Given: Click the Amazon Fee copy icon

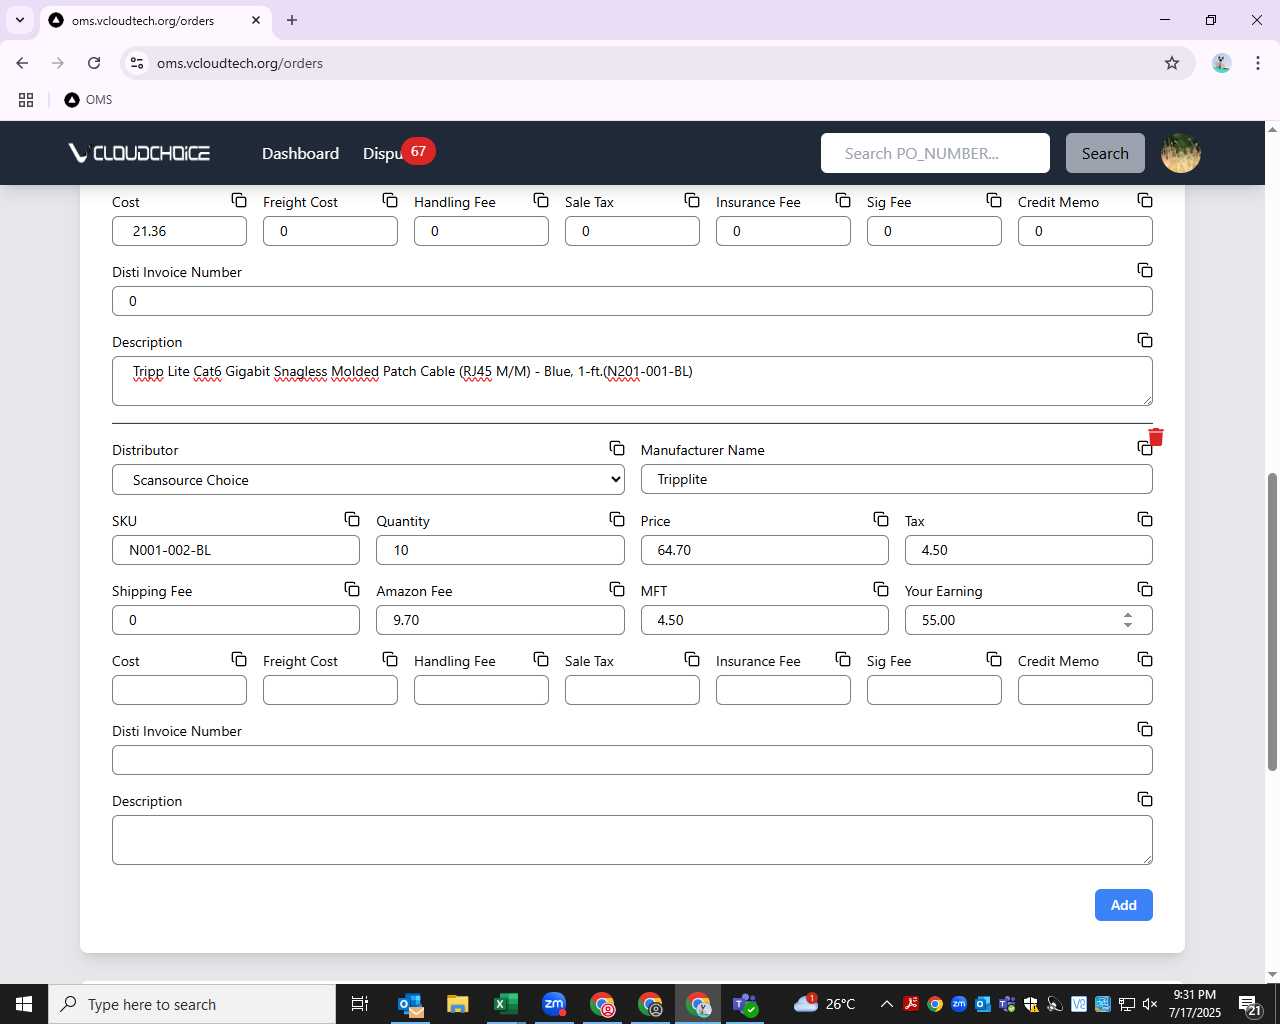Looking at the screenshot, I should (x=617, y=589).
